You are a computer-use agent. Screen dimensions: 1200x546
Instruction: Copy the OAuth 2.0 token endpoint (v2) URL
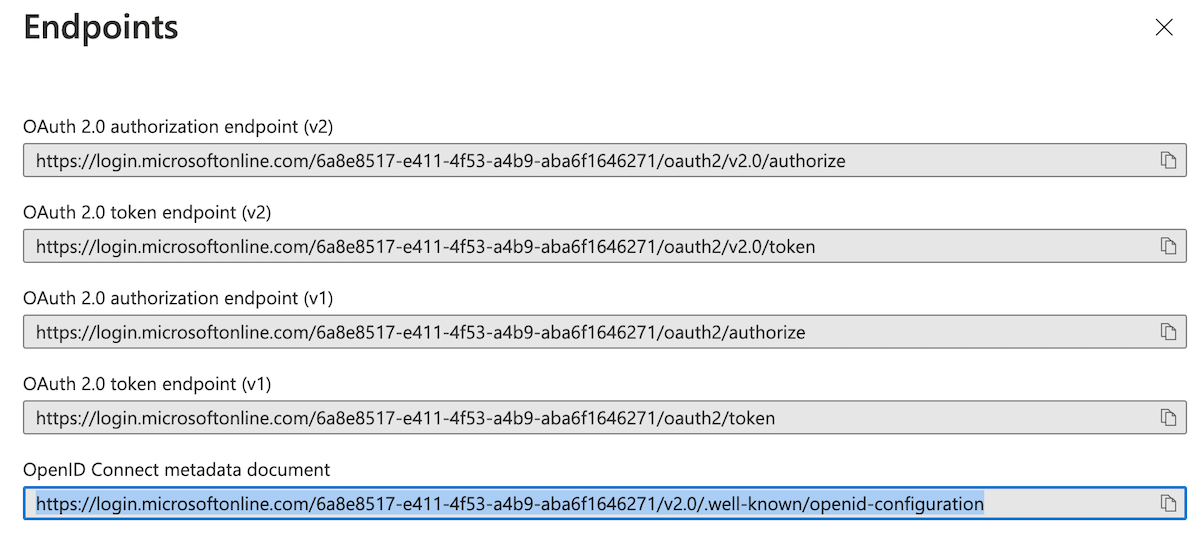[x=1167, y=246]
